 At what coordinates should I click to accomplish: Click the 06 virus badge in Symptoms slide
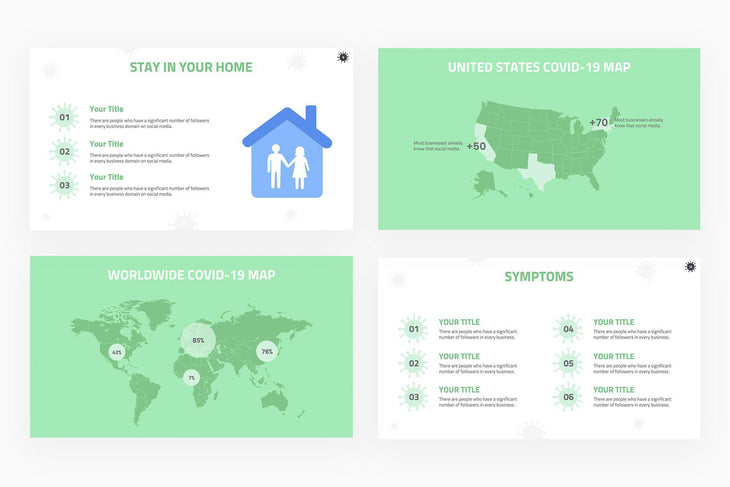point(568,397)
